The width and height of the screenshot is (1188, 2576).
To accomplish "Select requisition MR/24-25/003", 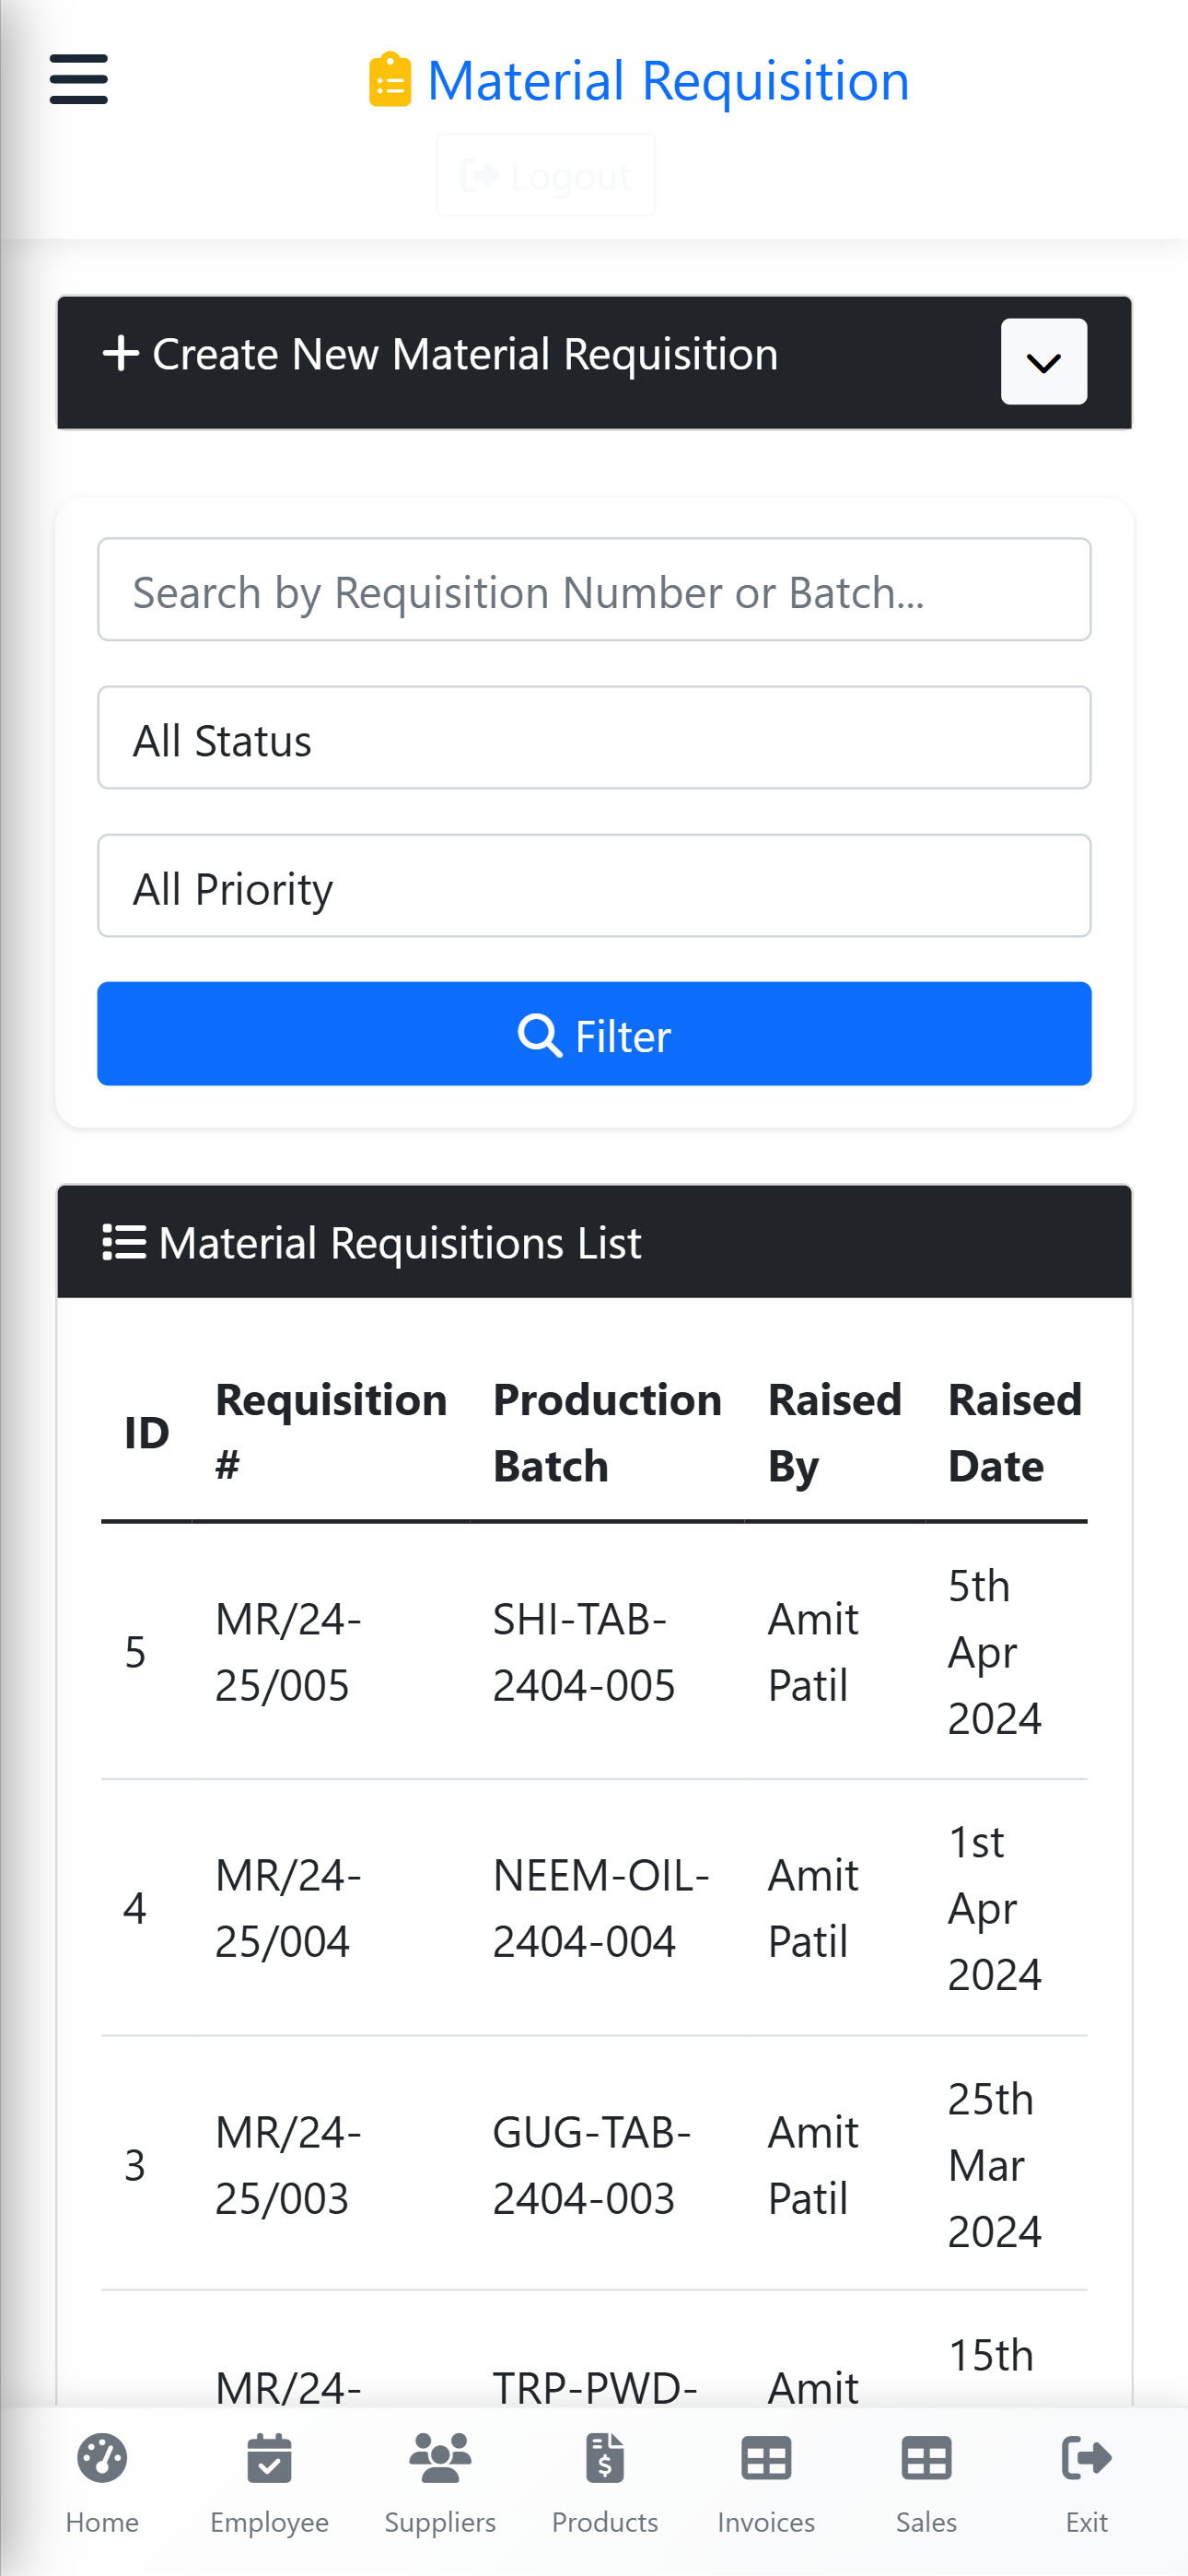I will click(288, 2165).
